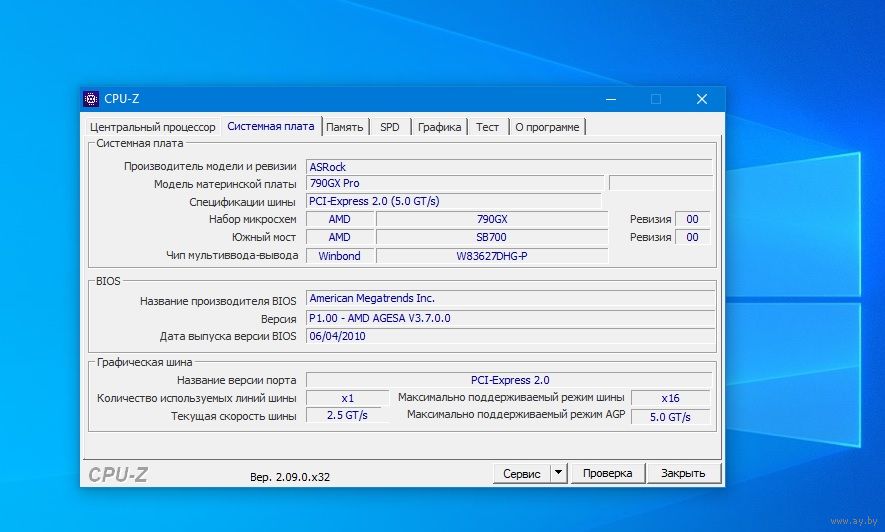Click the Текущая скорость шины label
This screenshot has width=885, height=532.
click(234, 416)
